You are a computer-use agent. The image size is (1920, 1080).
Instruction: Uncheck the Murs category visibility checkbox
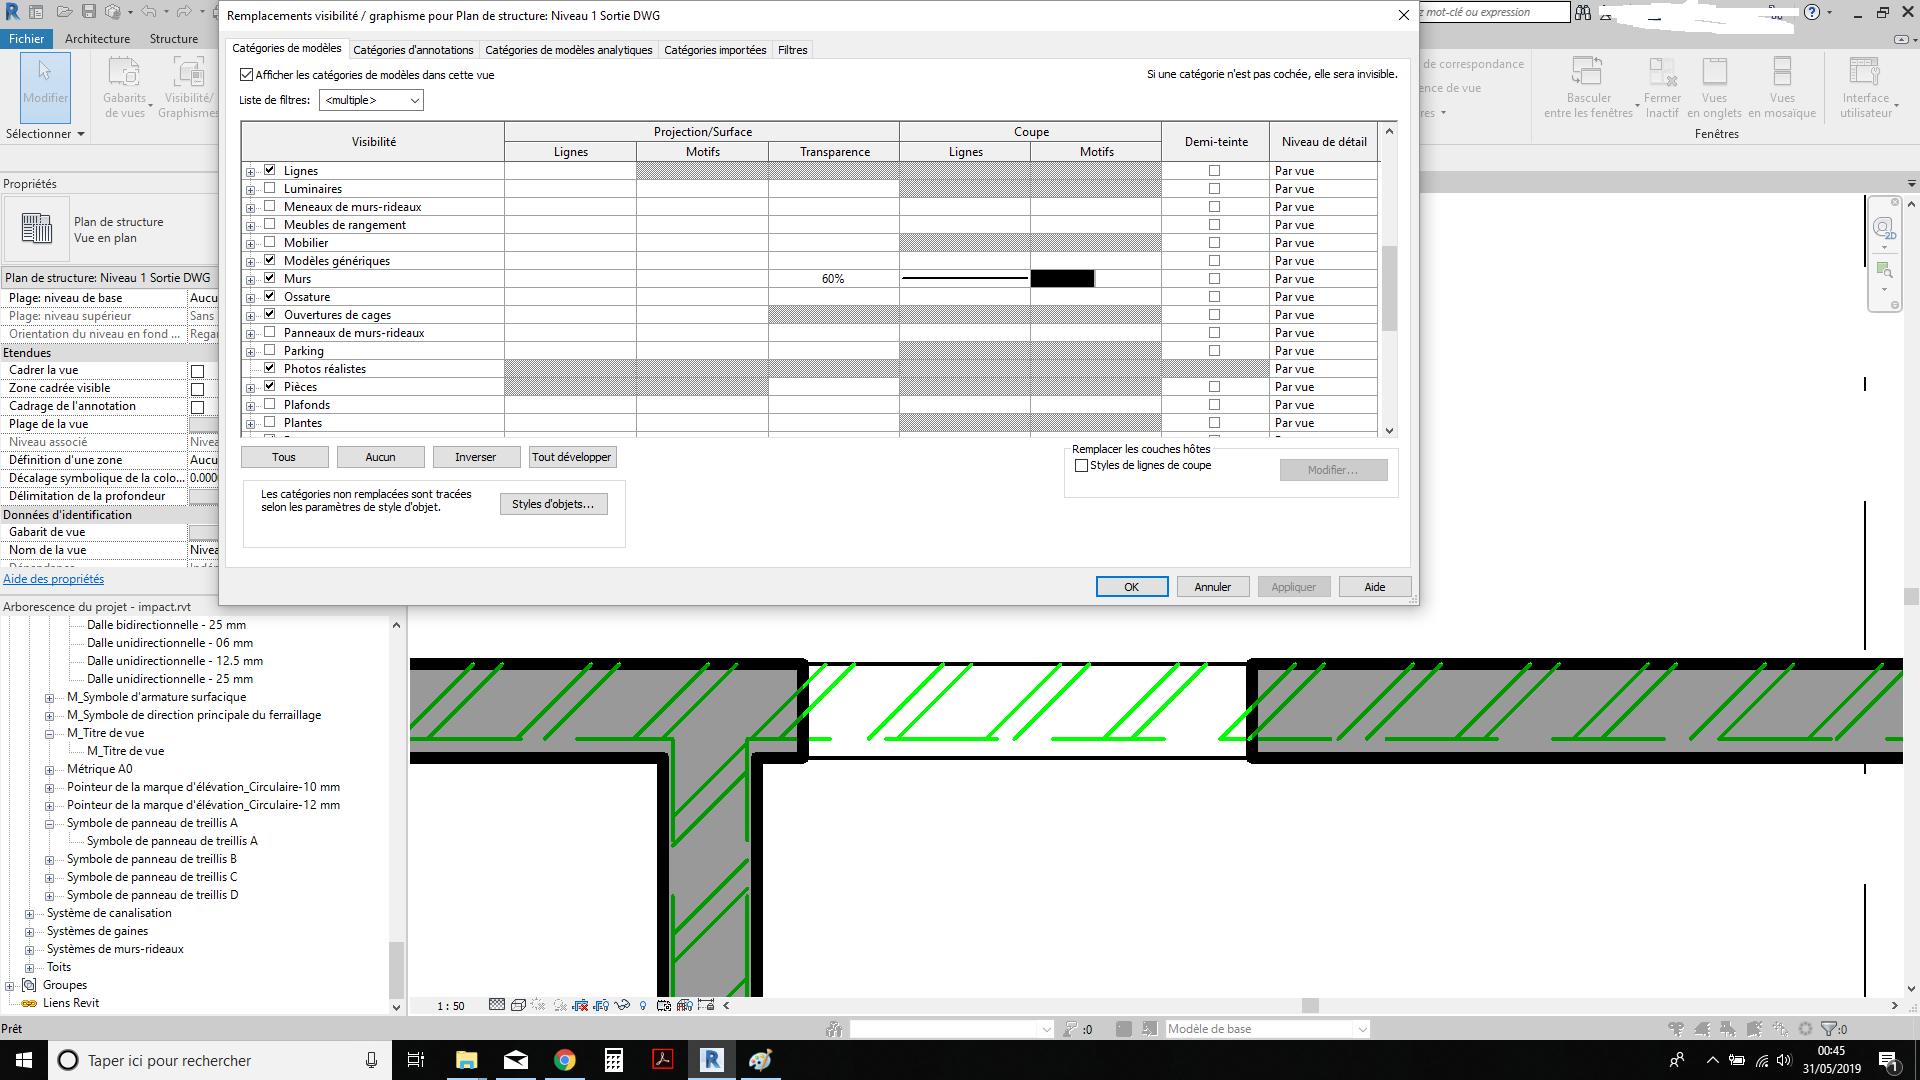point(270,278)
